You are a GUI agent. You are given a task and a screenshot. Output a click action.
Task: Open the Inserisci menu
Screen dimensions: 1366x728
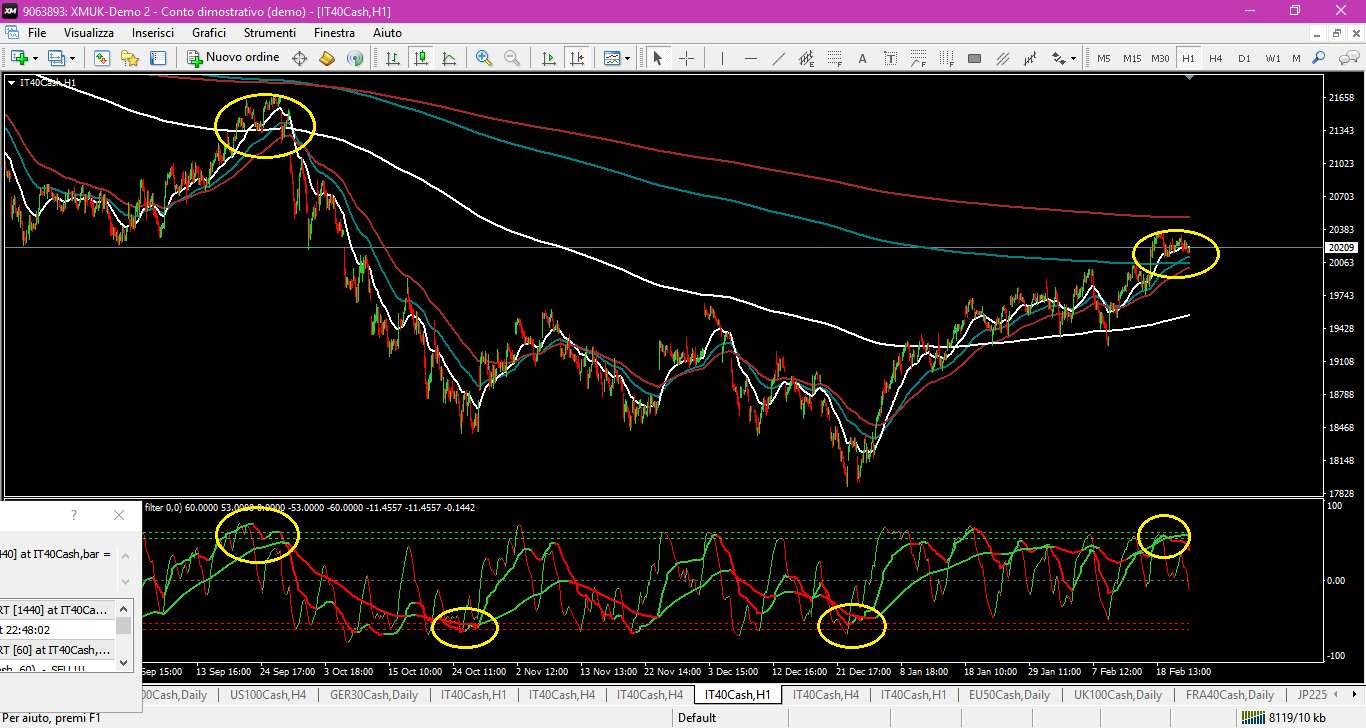pos(153,33)
